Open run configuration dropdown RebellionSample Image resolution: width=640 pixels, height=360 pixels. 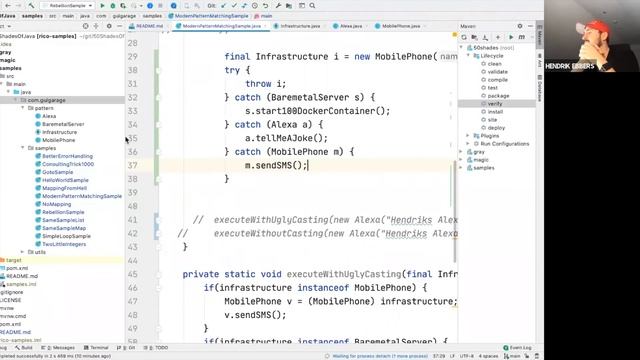click(67, 6)
